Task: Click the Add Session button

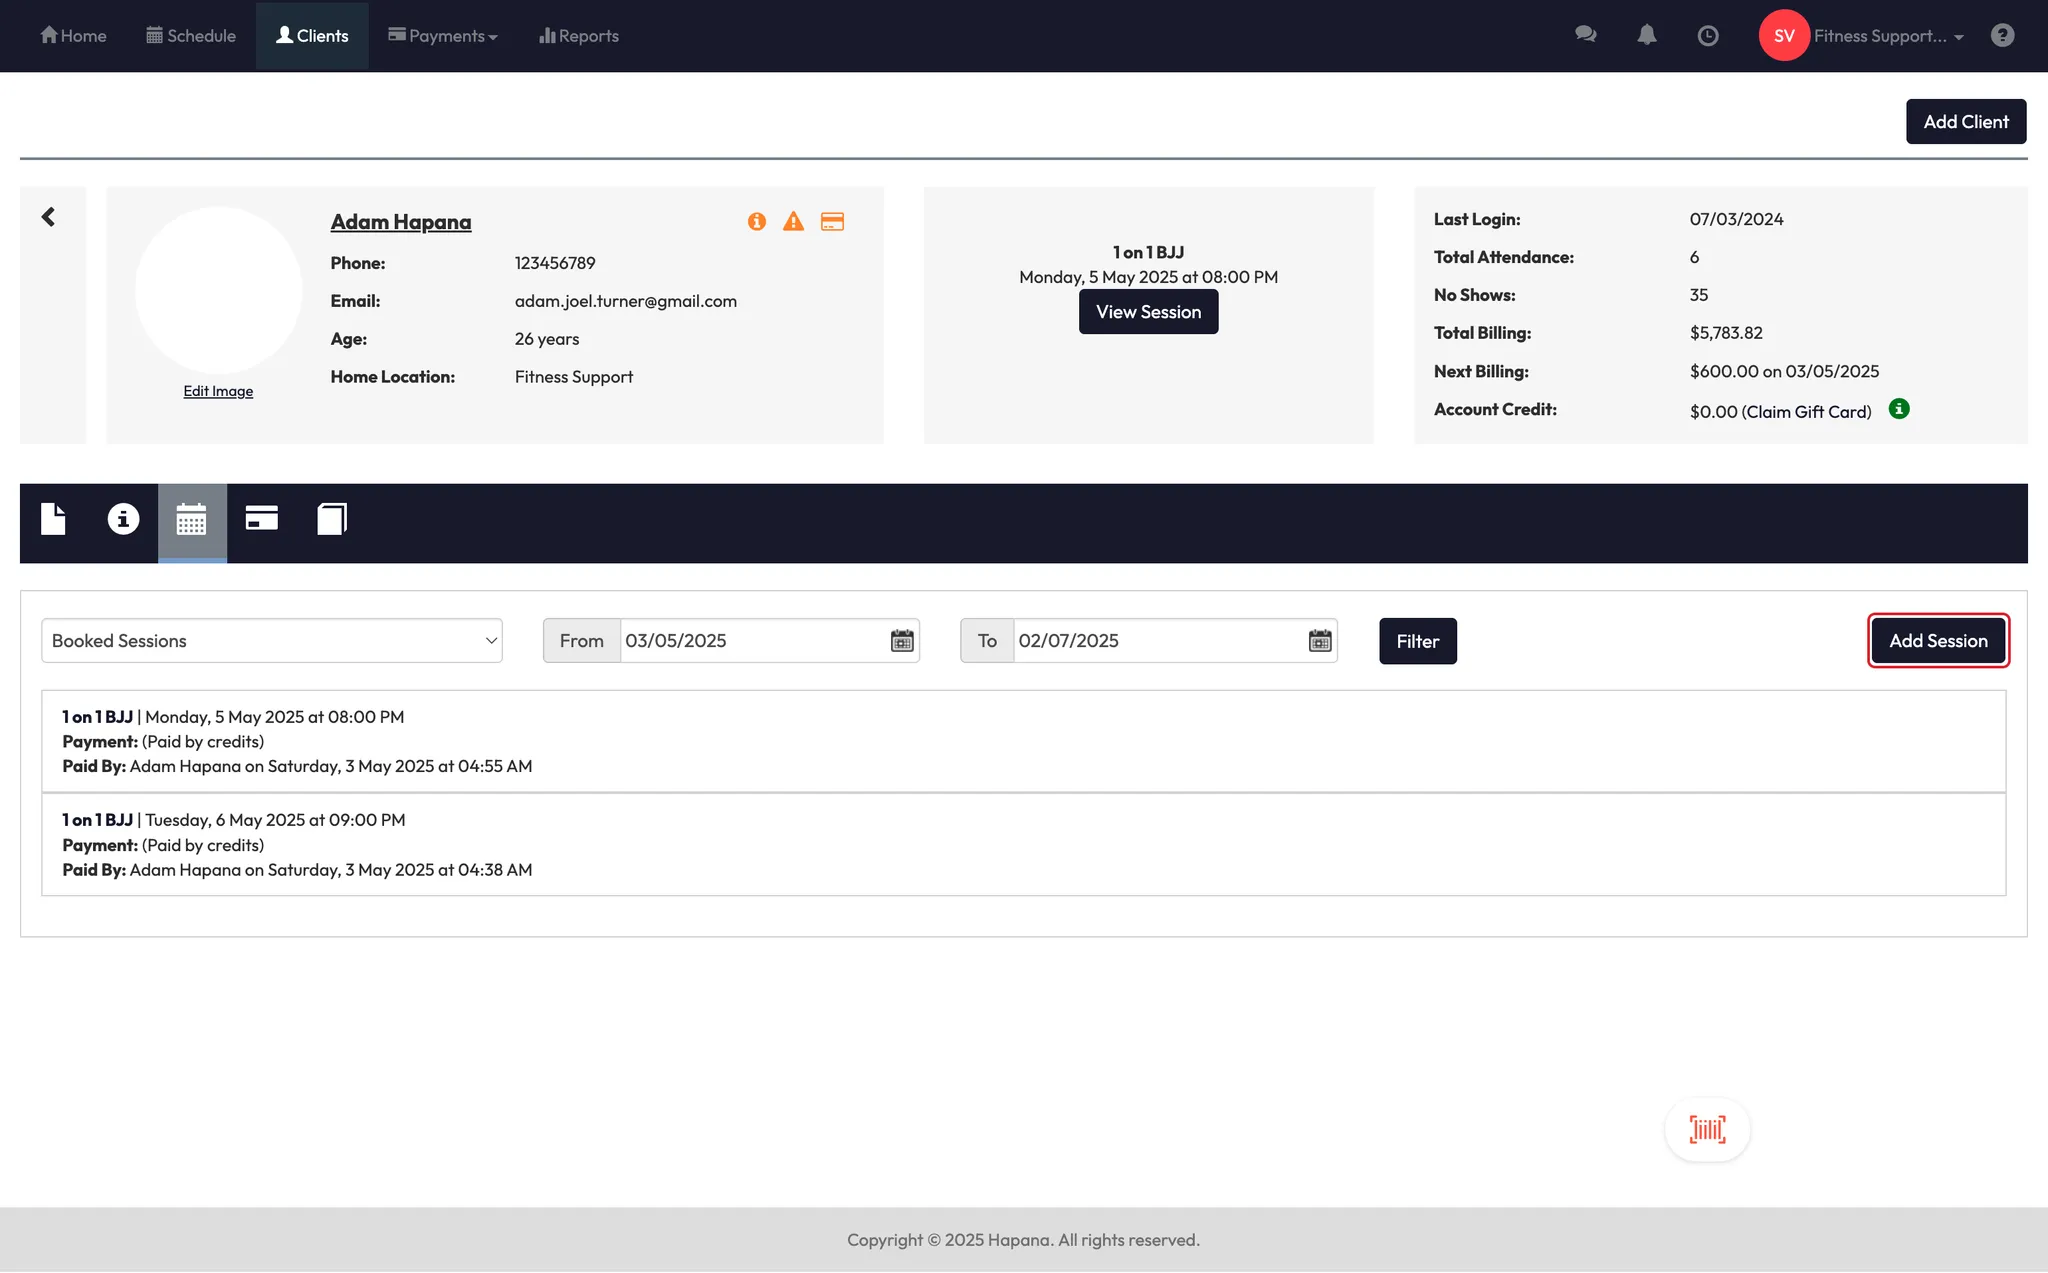Action: point(1938,641)
